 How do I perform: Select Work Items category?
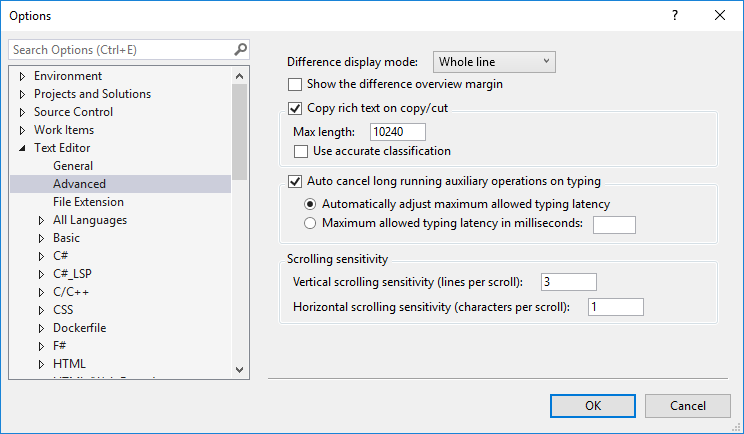[64, 130]
